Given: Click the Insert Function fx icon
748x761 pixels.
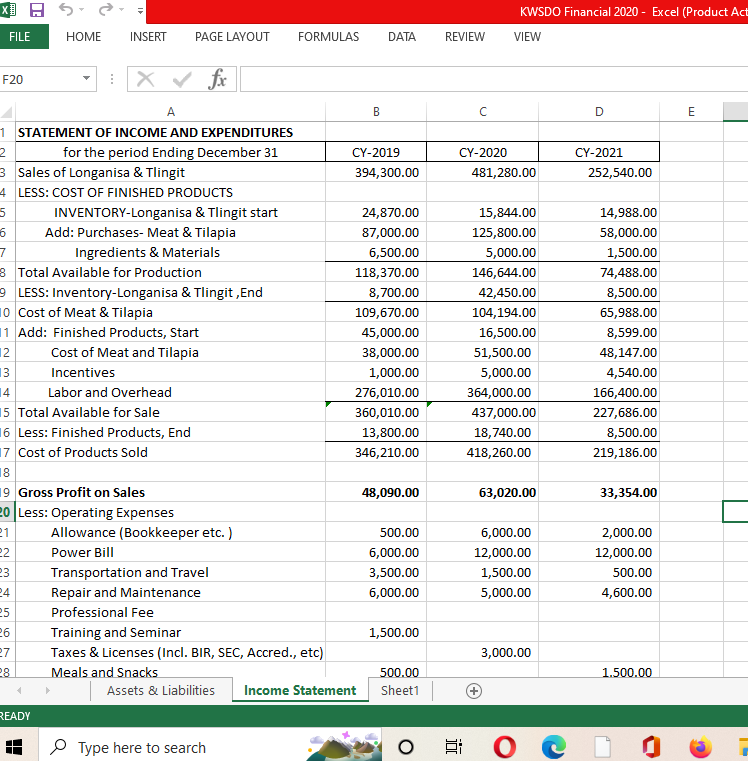Looking at the screenshot, I should [216, 78].
